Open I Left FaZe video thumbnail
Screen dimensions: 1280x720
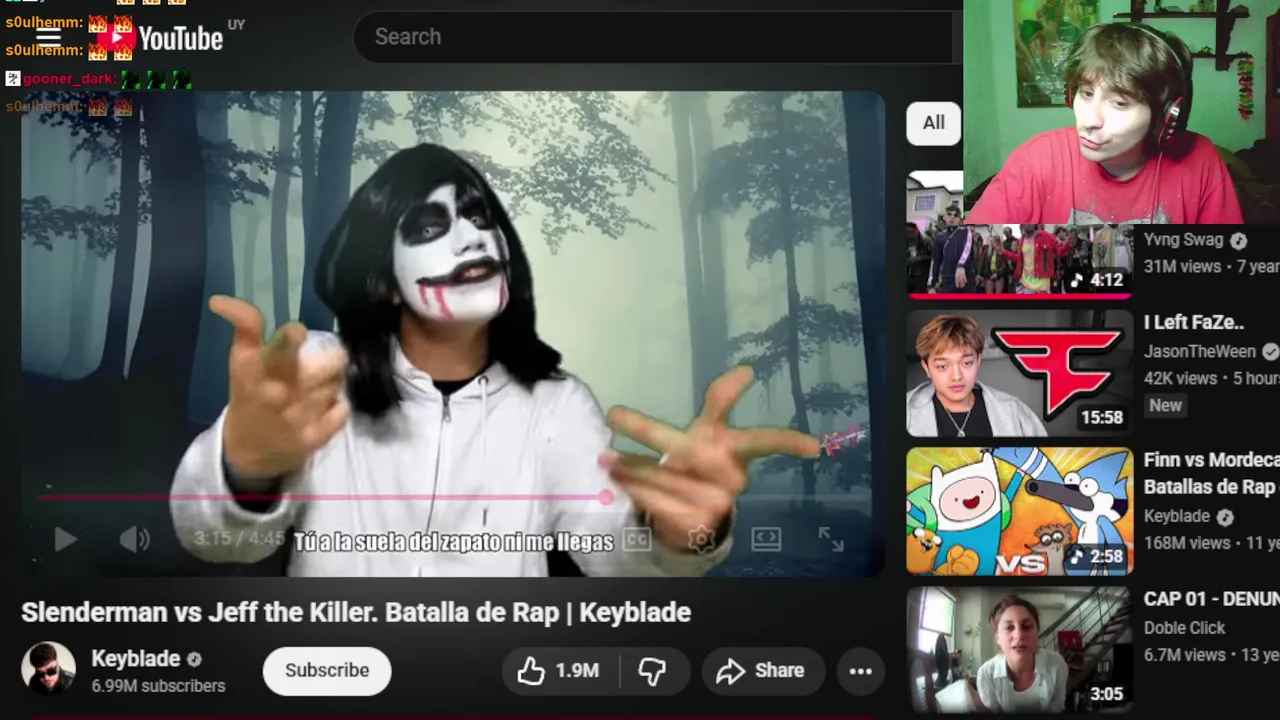coord(1019,373)
